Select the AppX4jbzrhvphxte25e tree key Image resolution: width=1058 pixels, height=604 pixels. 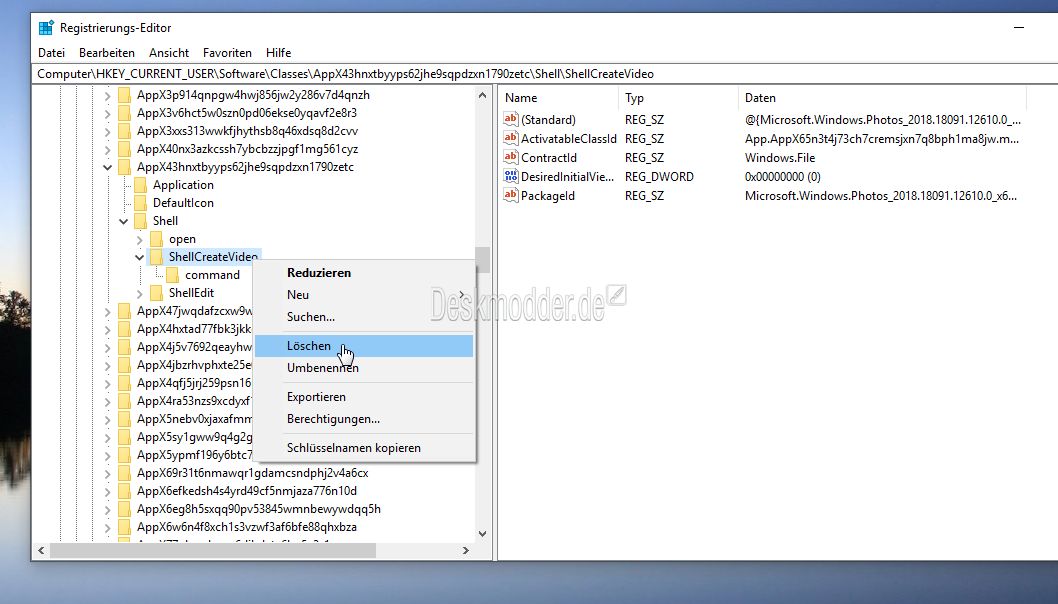pos(194,365)
